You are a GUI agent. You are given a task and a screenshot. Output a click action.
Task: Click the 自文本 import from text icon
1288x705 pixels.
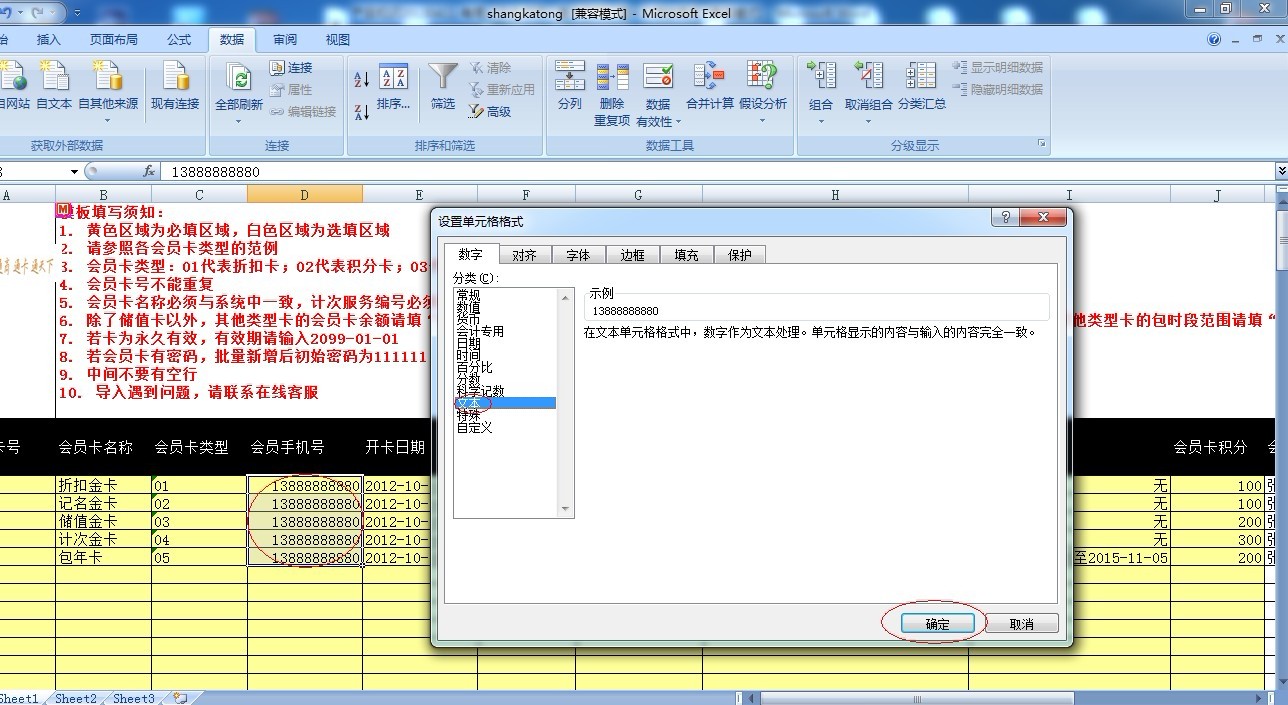point(54,78)
